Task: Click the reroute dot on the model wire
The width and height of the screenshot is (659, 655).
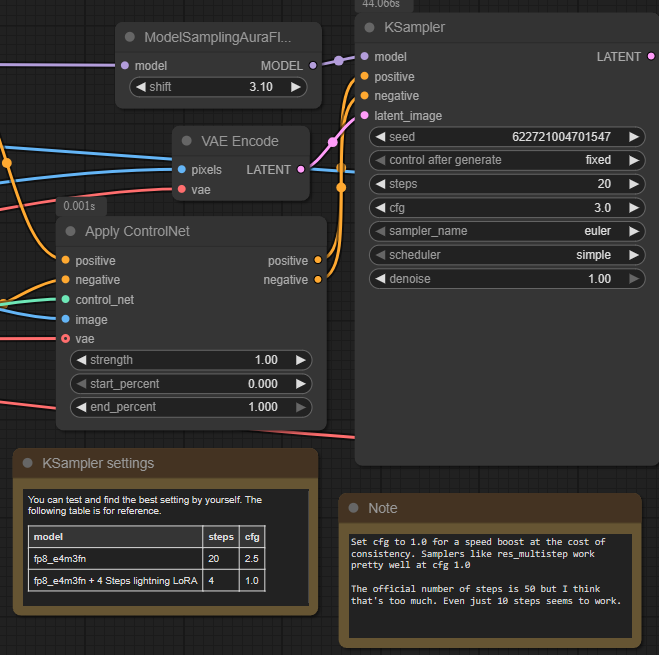Action: (x=339, y=61)
